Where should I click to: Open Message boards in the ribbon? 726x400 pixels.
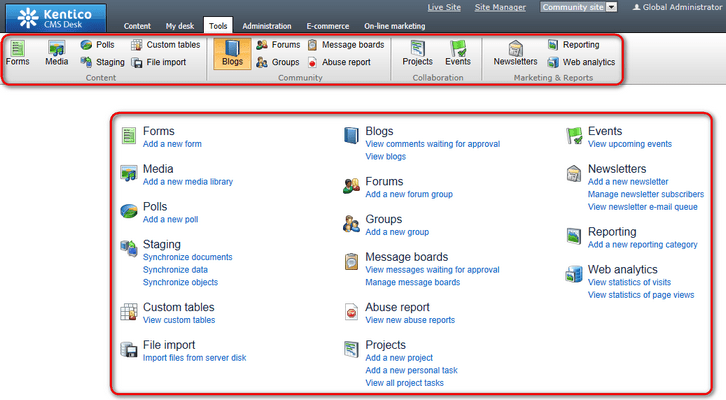(x=345, y=45)
